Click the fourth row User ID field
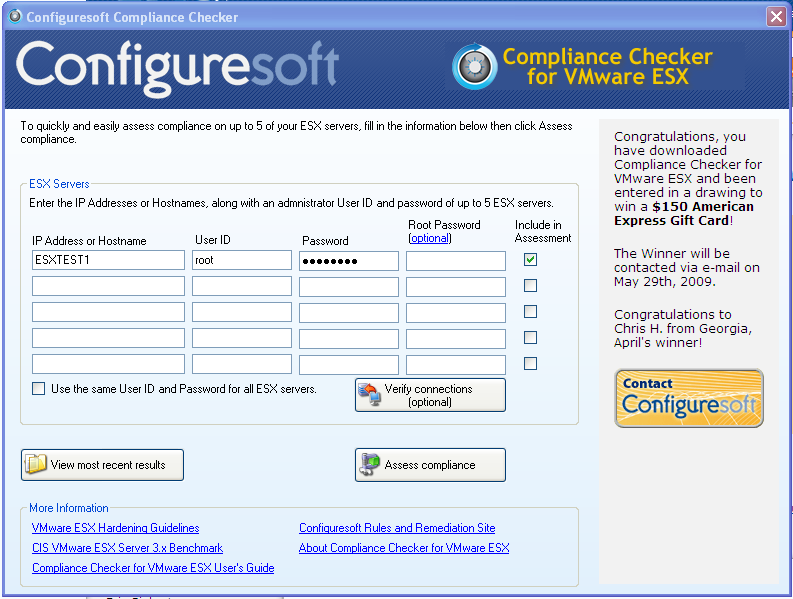This screenshot has height=599, width=793. [x=242, y=338]
